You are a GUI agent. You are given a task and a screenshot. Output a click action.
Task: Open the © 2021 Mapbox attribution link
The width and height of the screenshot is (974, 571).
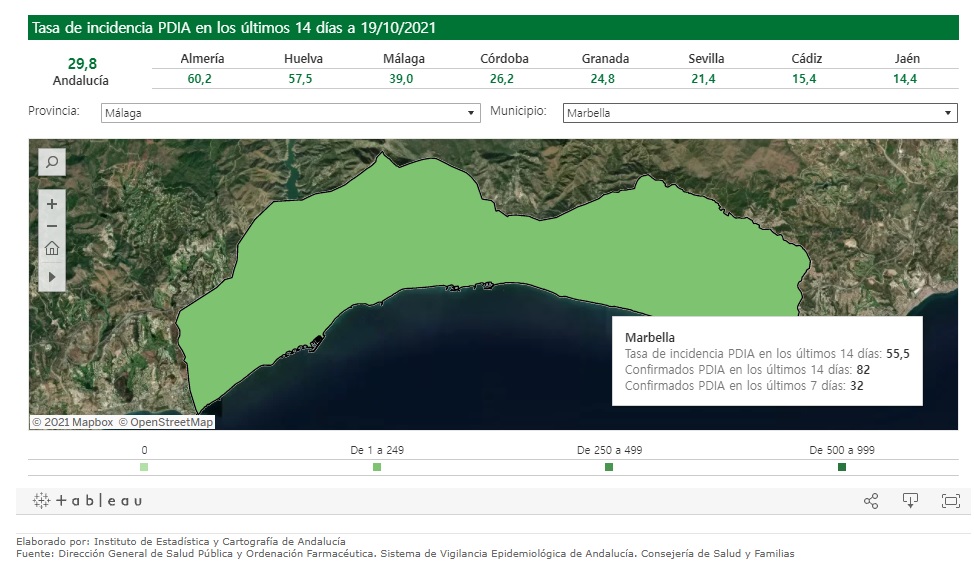coord(73,423)
